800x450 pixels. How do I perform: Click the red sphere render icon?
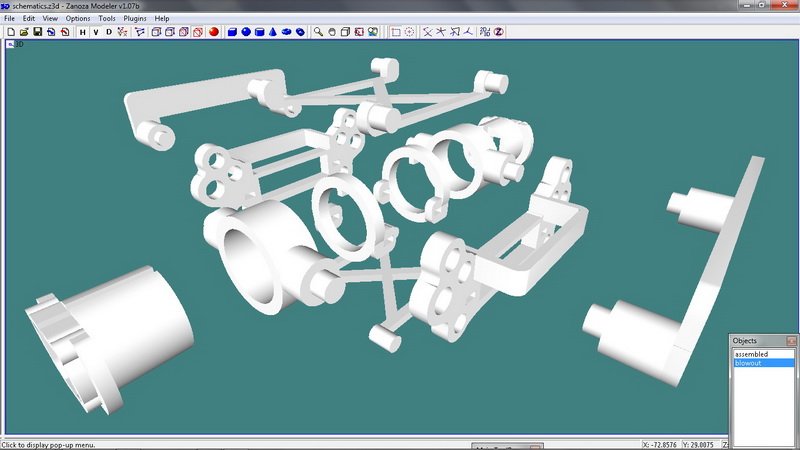(x=214, y=32)
